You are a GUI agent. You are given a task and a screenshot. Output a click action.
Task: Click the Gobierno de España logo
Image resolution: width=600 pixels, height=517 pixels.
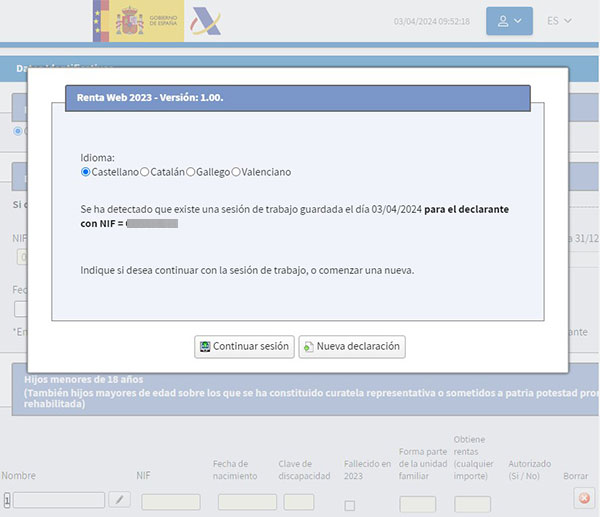(x=138, y=21)
